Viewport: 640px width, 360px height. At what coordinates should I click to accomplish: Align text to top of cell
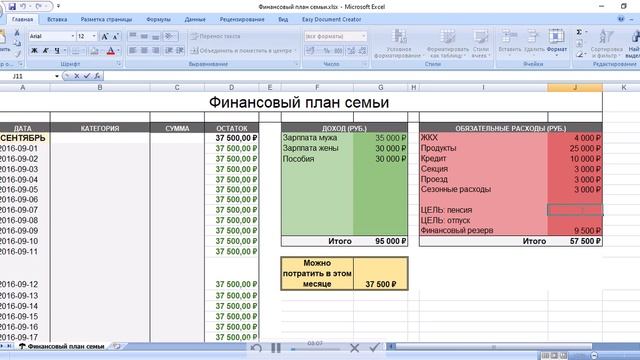(133, 36)
